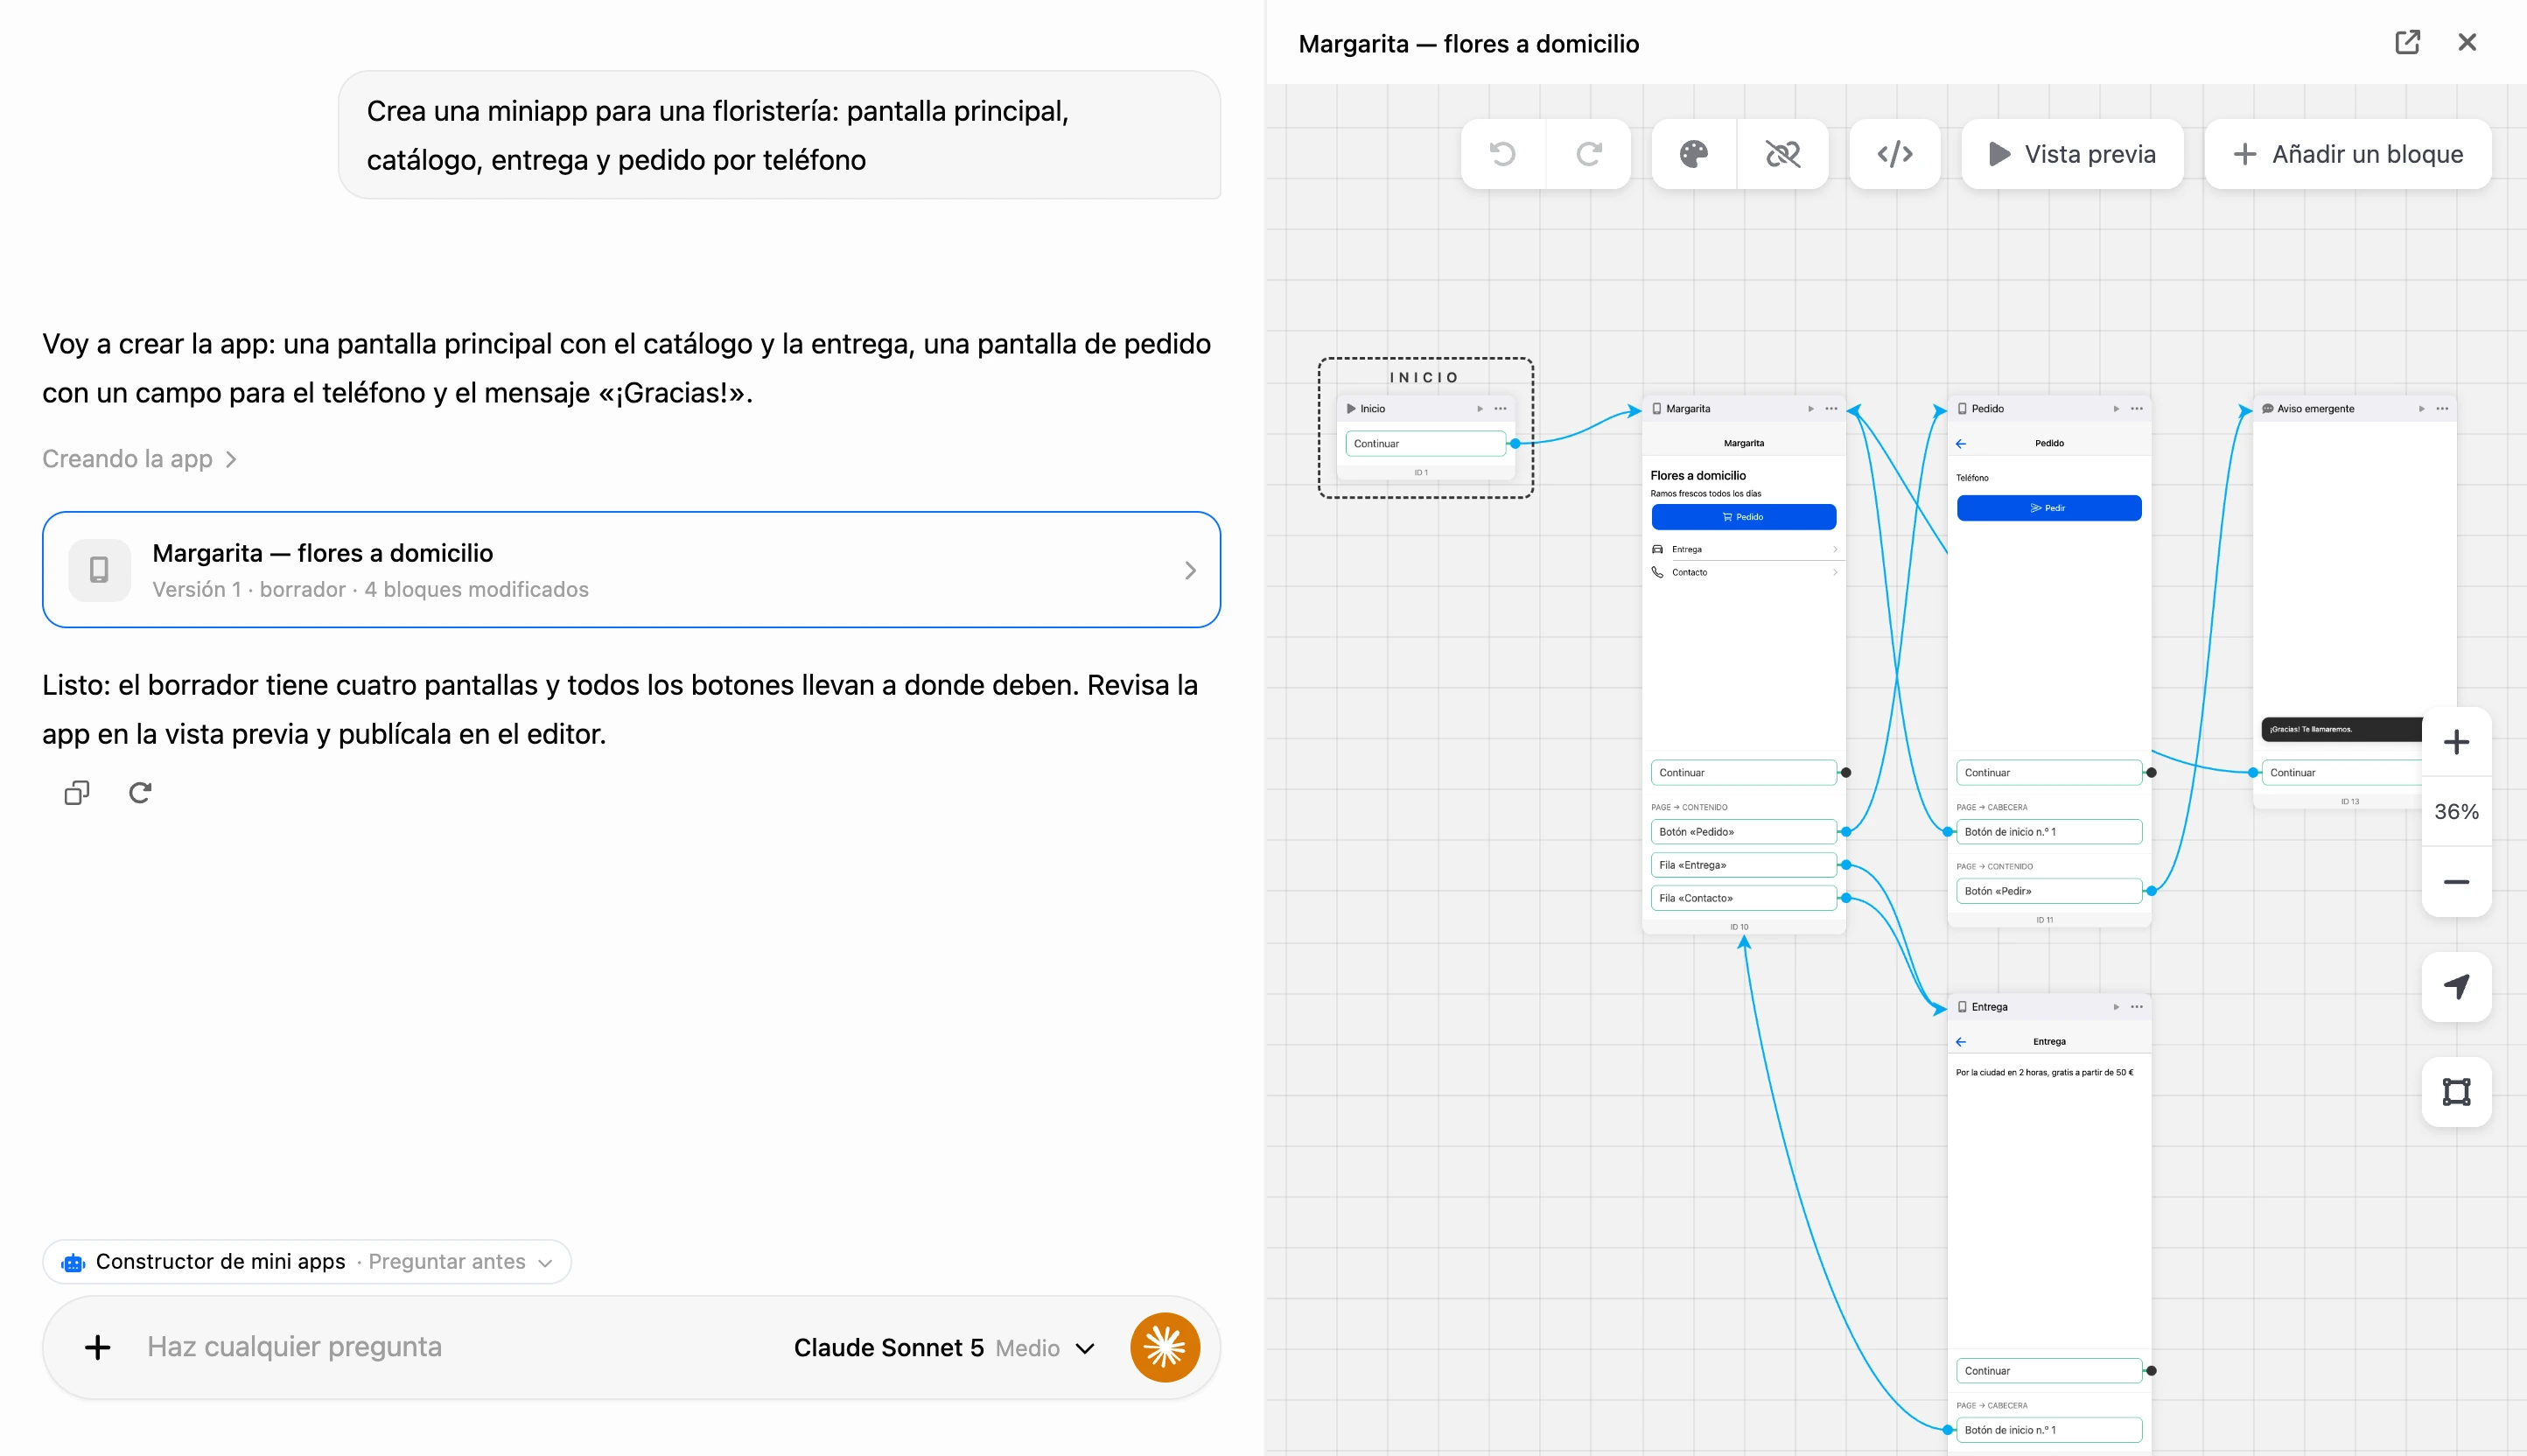The image size is (2527, 1456).
Task: Select the Fila «Contacto» output
Action: point(1743,898)
